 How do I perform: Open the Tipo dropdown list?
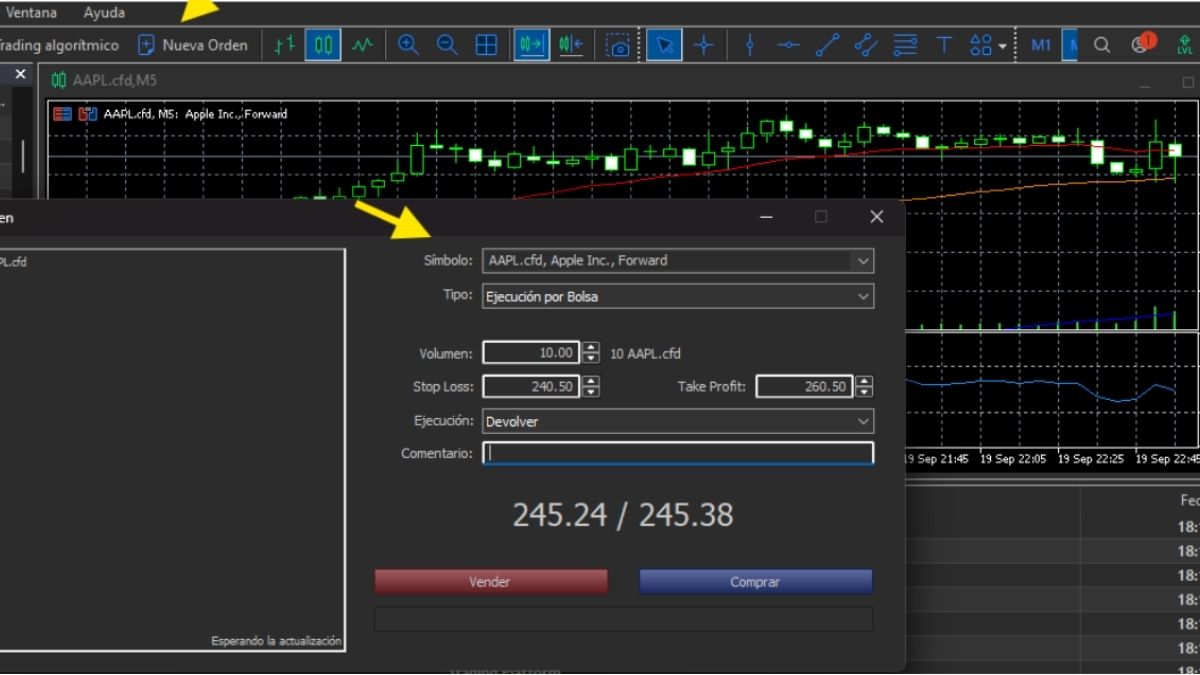862,297
